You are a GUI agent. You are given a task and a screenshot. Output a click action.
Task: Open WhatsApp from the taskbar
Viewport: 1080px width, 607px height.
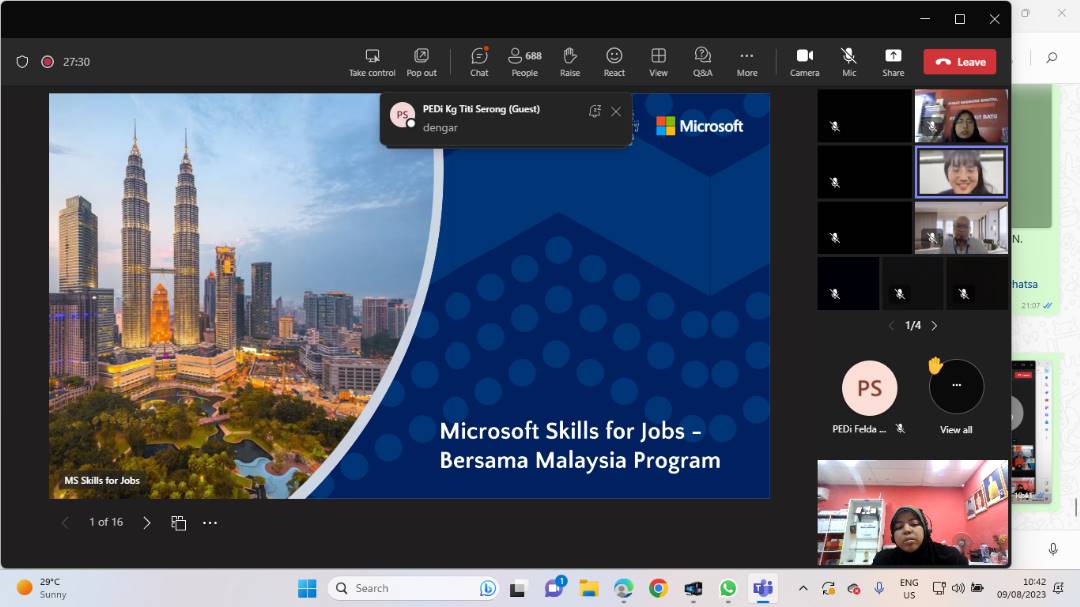pos(728,588)
